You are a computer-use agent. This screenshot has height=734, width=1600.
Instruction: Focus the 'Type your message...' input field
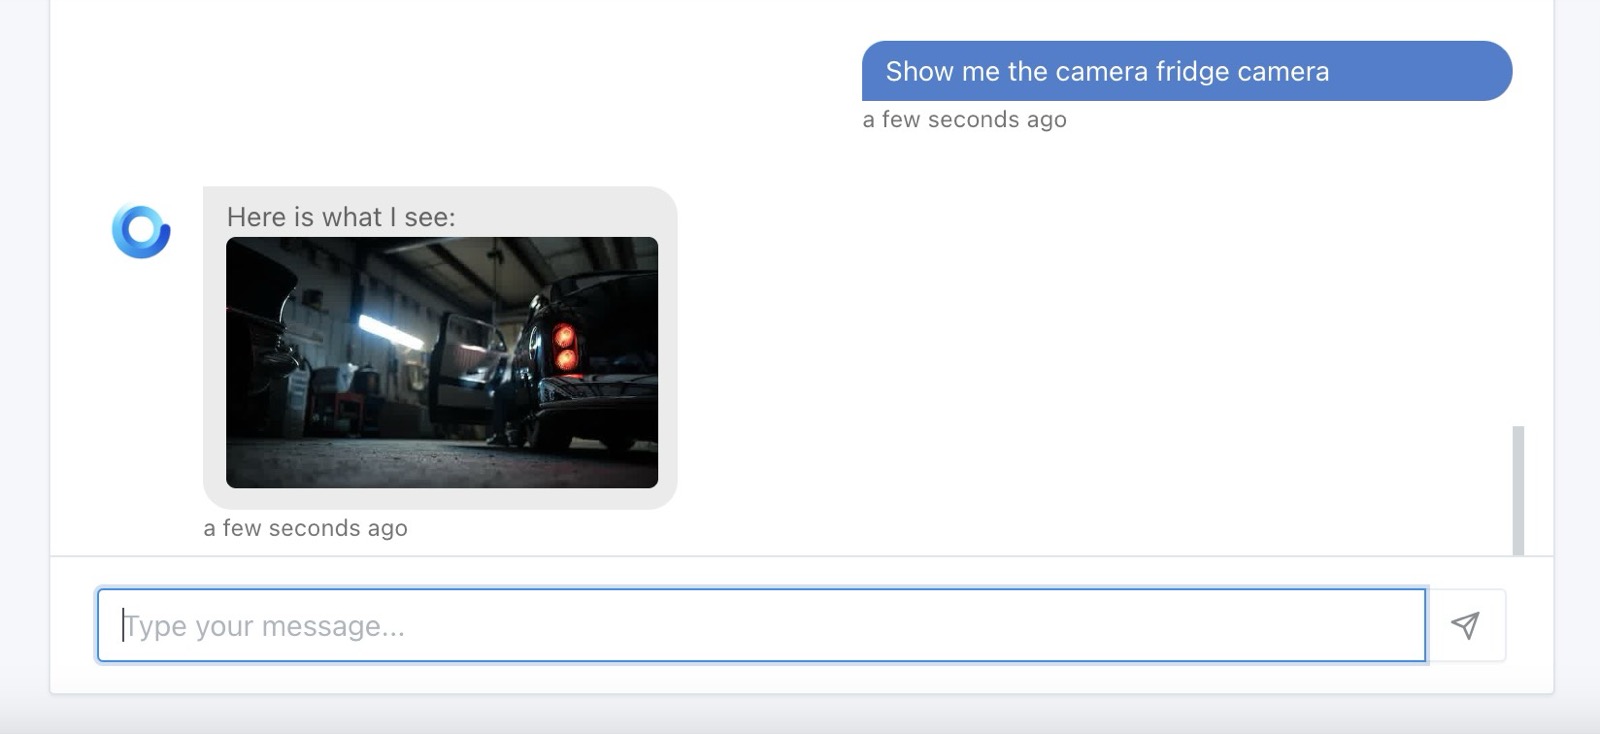pos(760,626)
